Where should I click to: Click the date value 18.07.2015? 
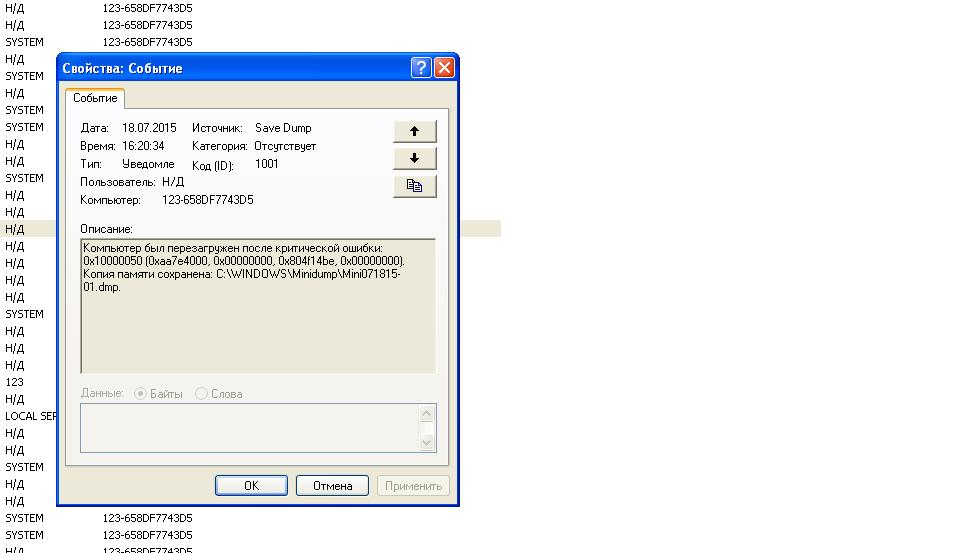149,128
